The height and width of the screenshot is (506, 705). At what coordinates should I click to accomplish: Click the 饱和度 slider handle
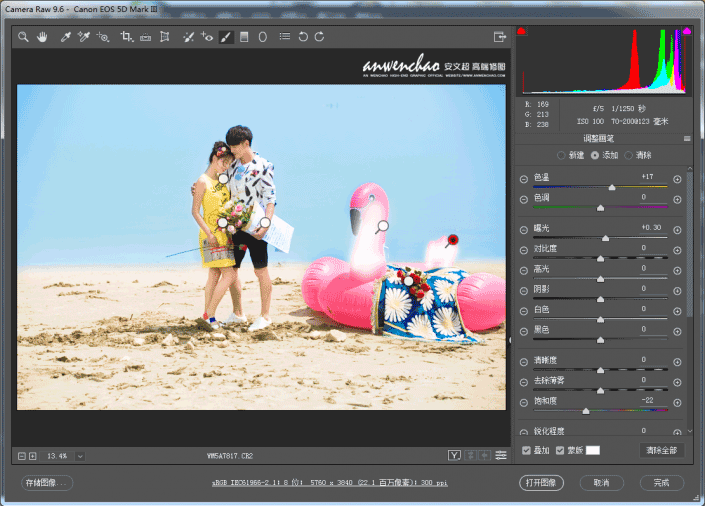coord(586,411)
